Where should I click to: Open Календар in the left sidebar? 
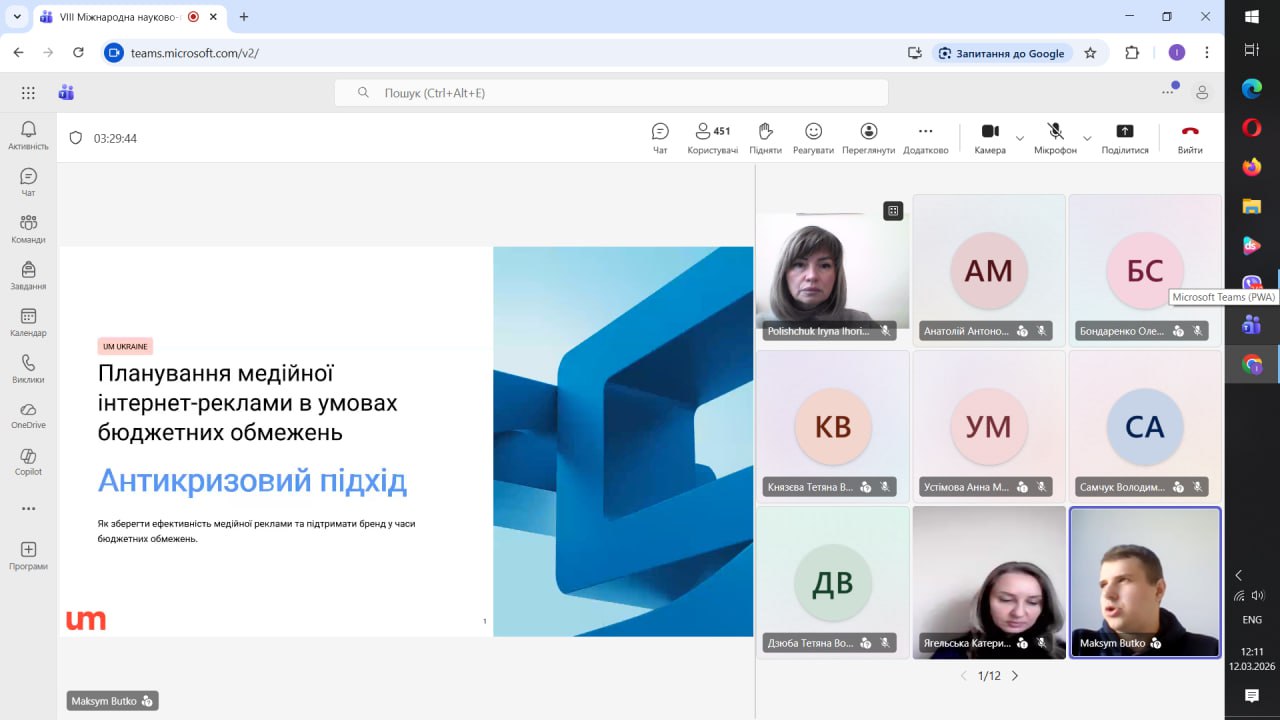(x=28, y=322)
